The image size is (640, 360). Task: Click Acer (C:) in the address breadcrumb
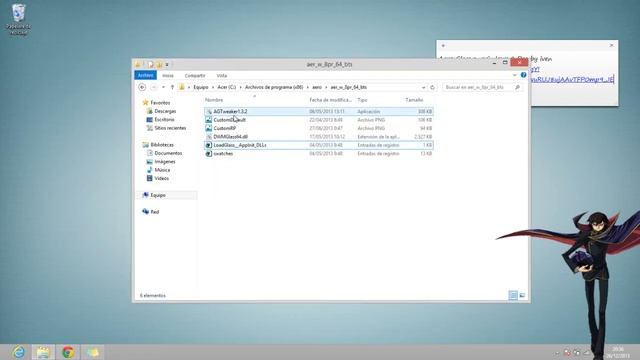click(227, 87)
